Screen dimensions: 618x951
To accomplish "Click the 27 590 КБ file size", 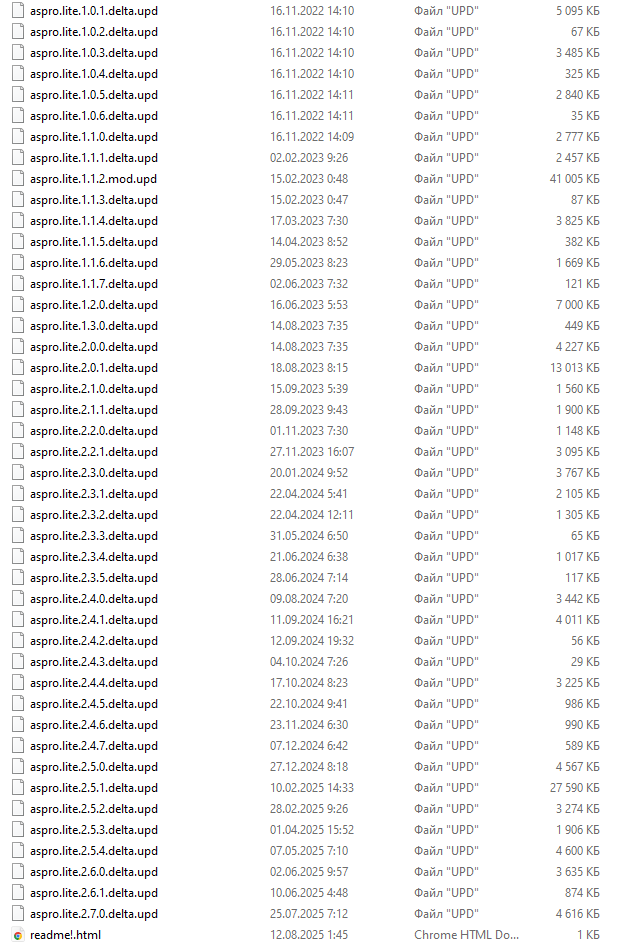I will [x=574, y=788].
